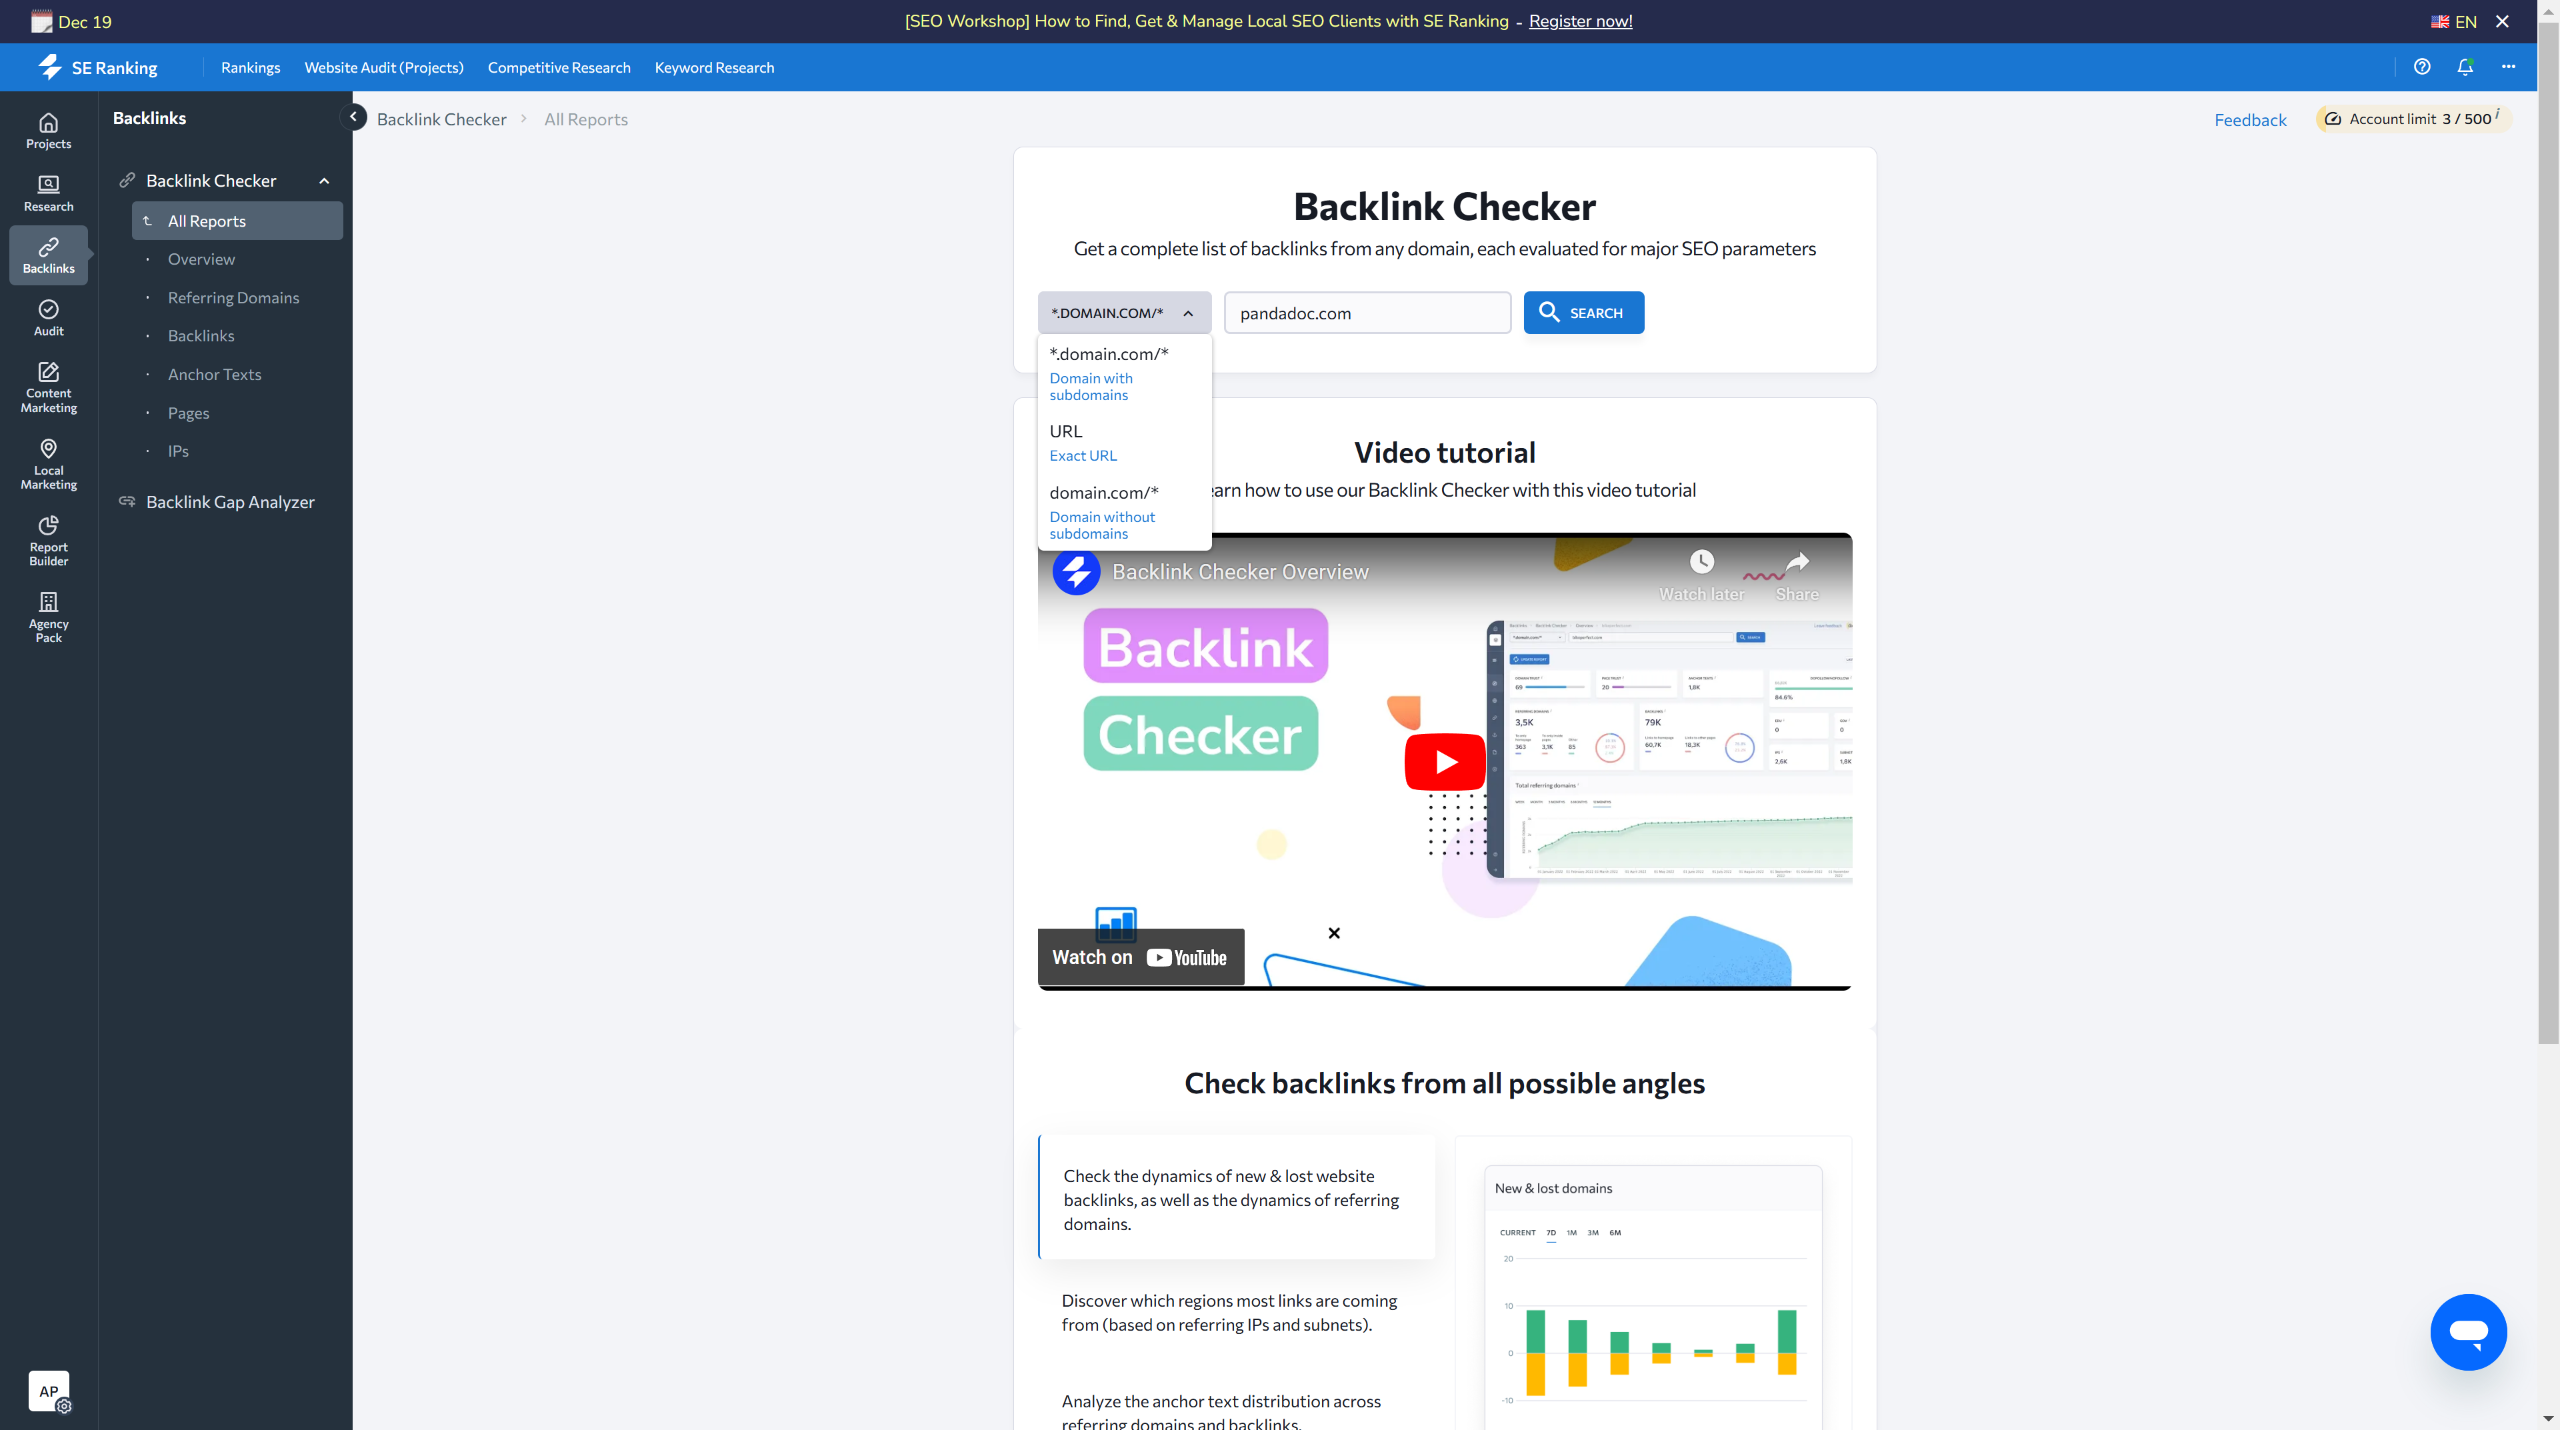Open the live chat bubble

[2468, 1332]
